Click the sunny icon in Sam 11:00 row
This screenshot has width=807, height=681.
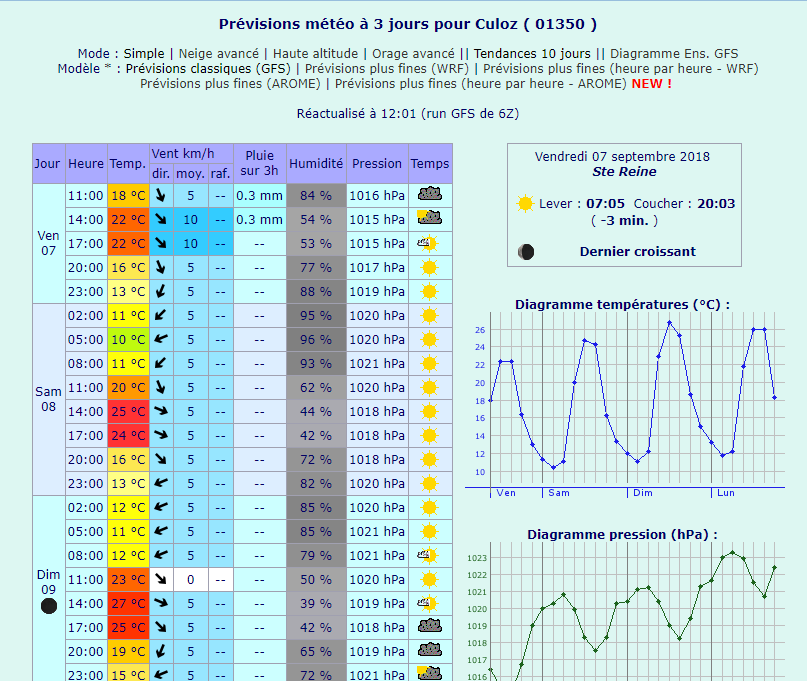tap(429, 388)
